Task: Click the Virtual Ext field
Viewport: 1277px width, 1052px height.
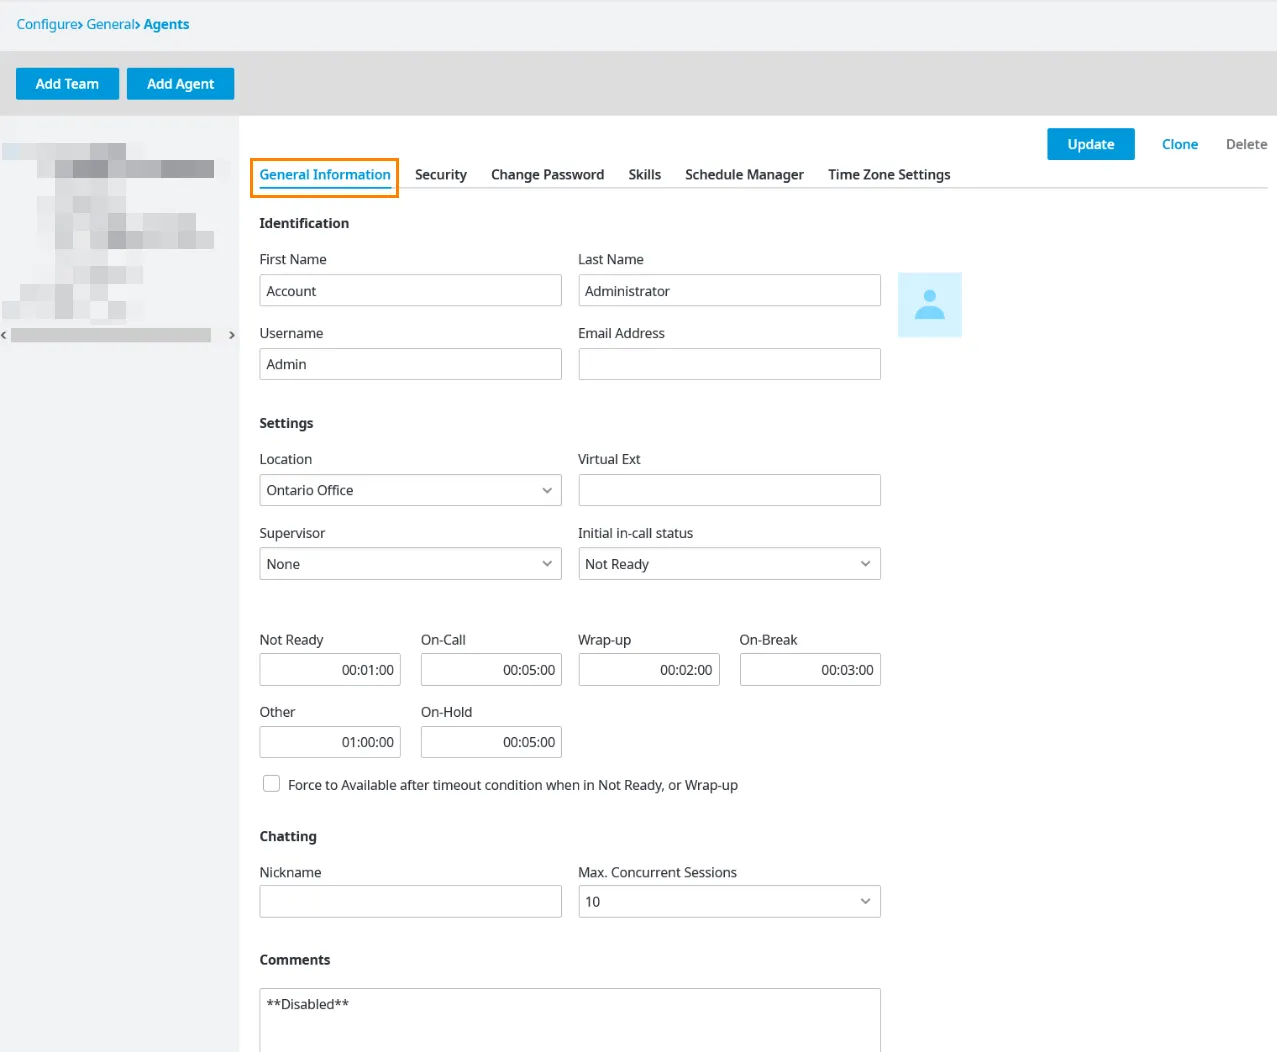Action: coord(729,490)
